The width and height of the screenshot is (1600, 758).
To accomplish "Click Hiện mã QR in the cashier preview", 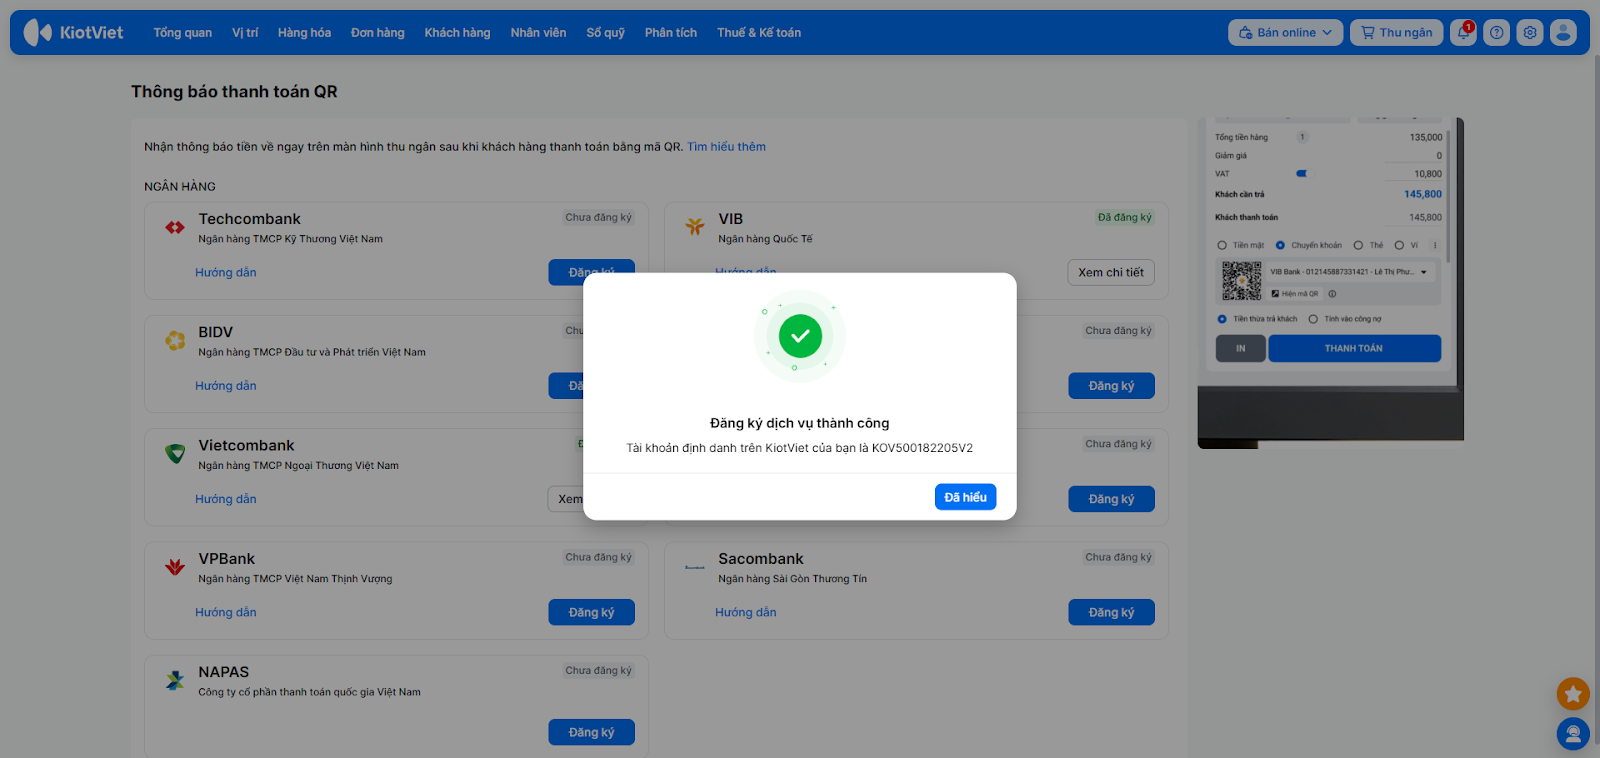I will click(x=1295, y=294).
